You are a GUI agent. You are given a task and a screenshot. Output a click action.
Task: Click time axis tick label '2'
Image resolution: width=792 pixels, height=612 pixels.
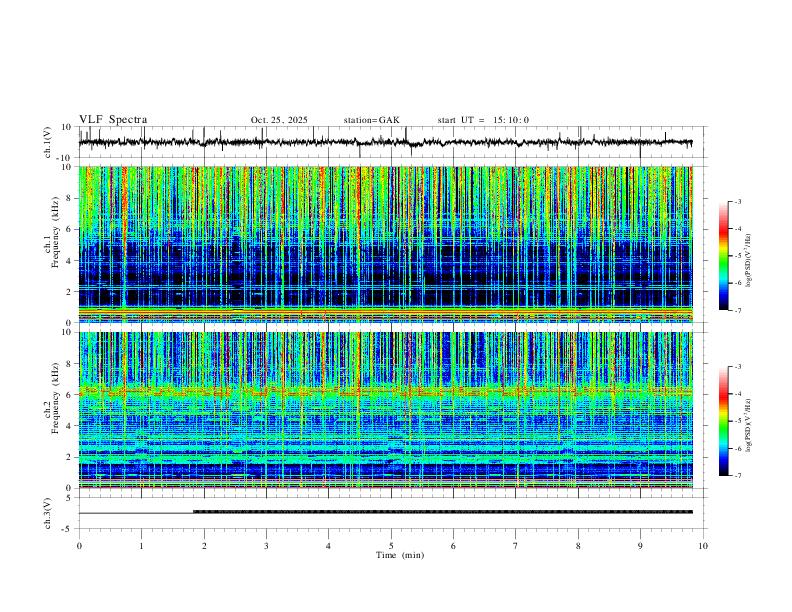pyautogui.click(x=204, y=546)
